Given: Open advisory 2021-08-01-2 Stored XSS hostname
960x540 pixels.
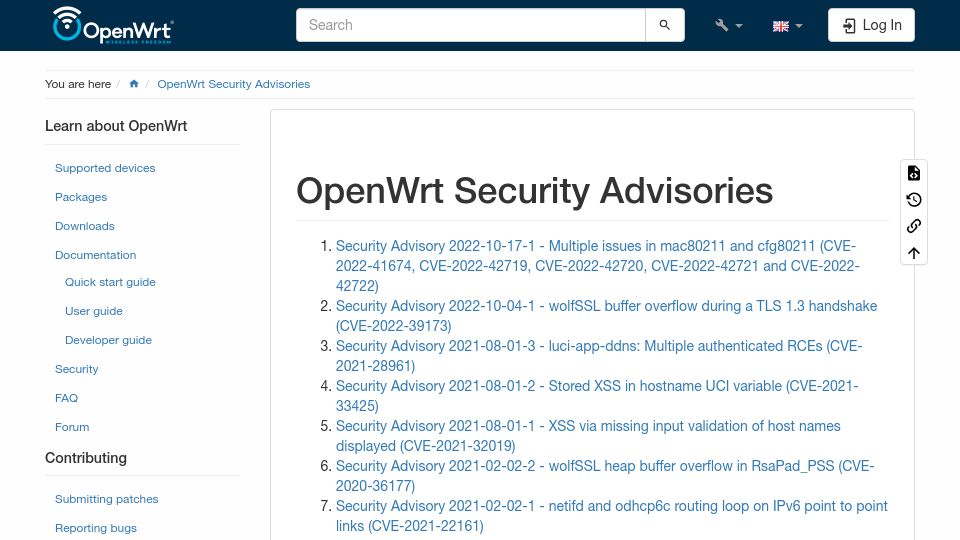Looking at the screenshot, I should tap(597, 396).
